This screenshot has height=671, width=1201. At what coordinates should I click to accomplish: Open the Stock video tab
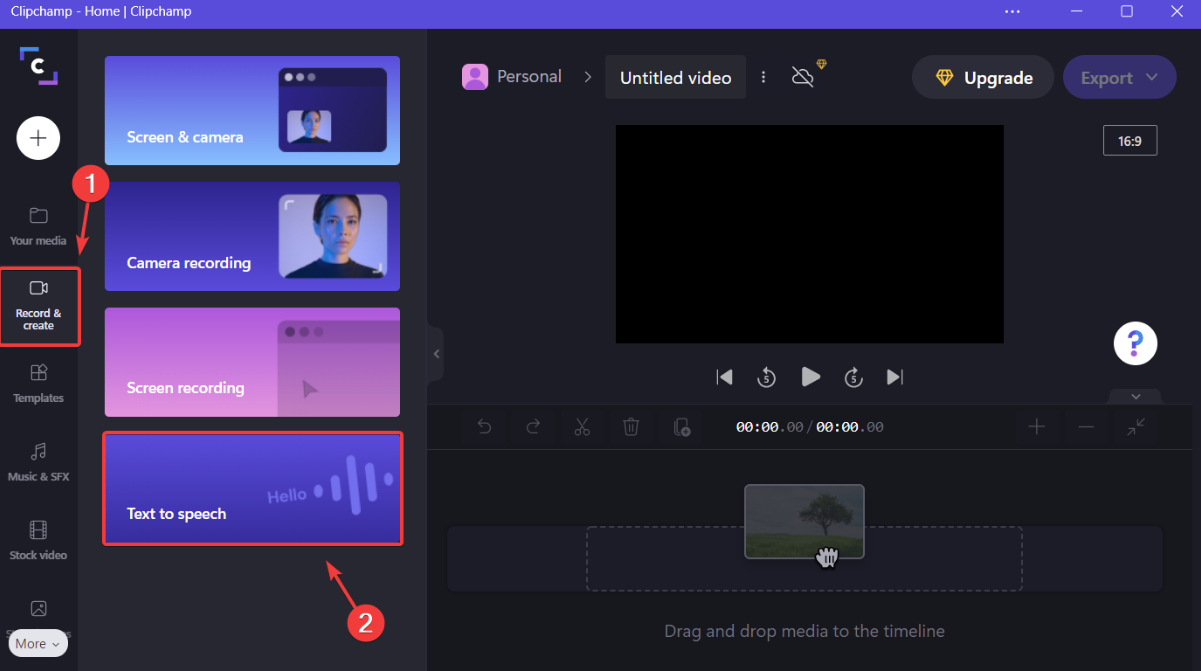pos(38,540)
